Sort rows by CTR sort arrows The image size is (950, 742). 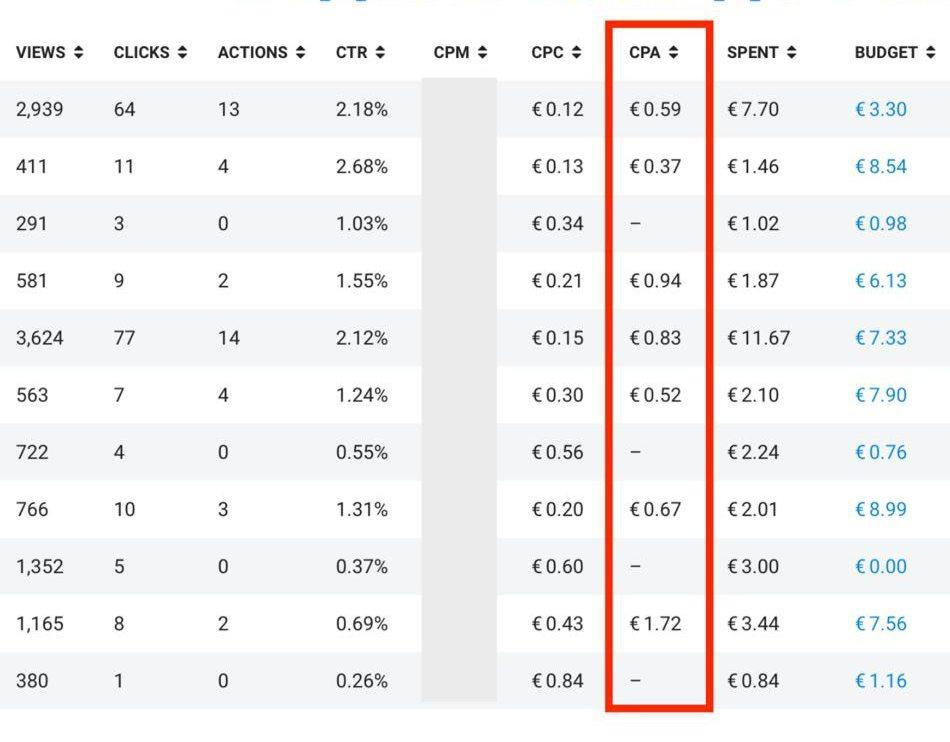coord(380,53)
